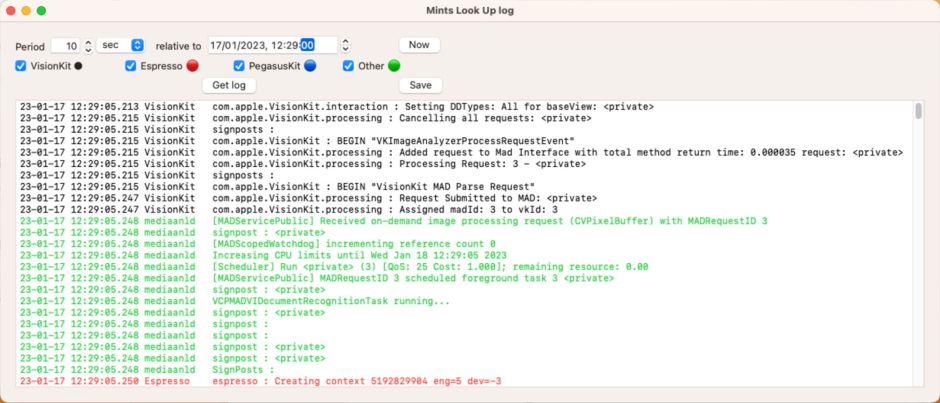Select the VCPMADVIDocumentRecognitionTask running log line
Viewport: 940px width, 403px height.
pos(331,301)
